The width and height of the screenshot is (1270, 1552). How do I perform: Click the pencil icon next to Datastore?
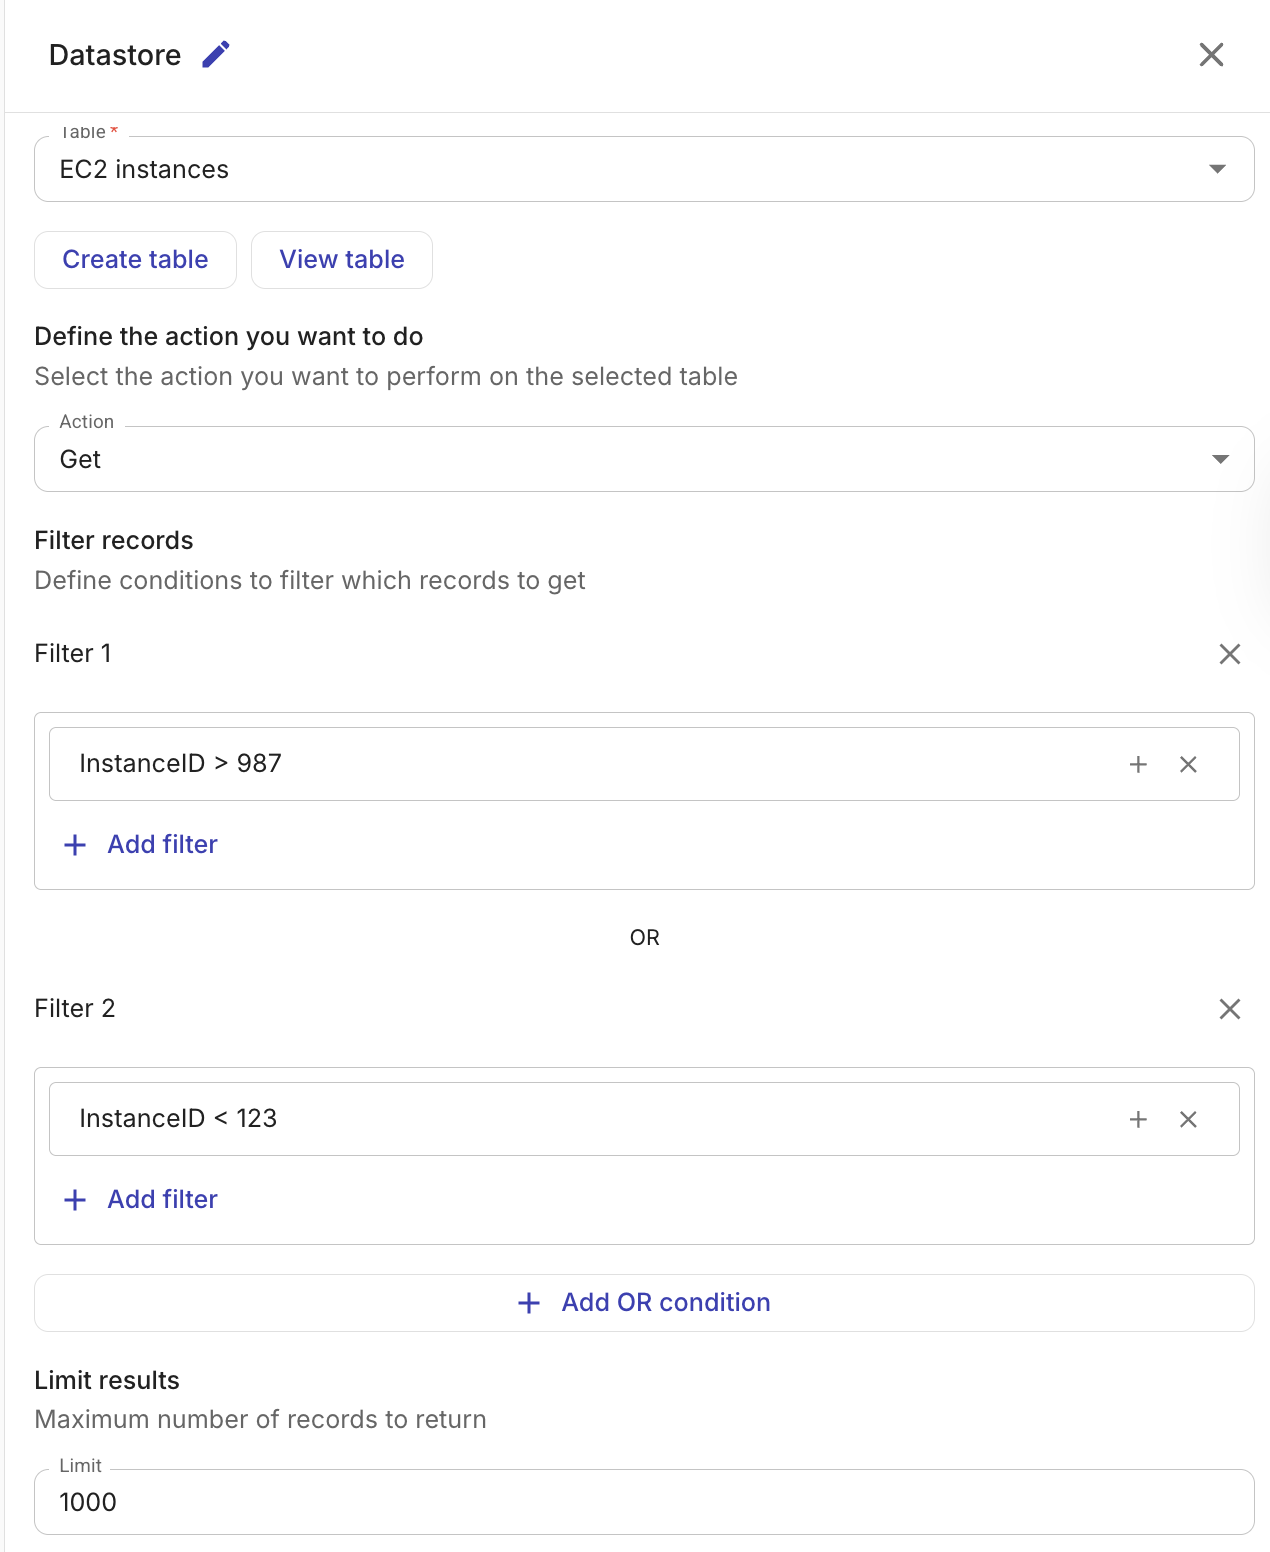(x=216, y=54)
